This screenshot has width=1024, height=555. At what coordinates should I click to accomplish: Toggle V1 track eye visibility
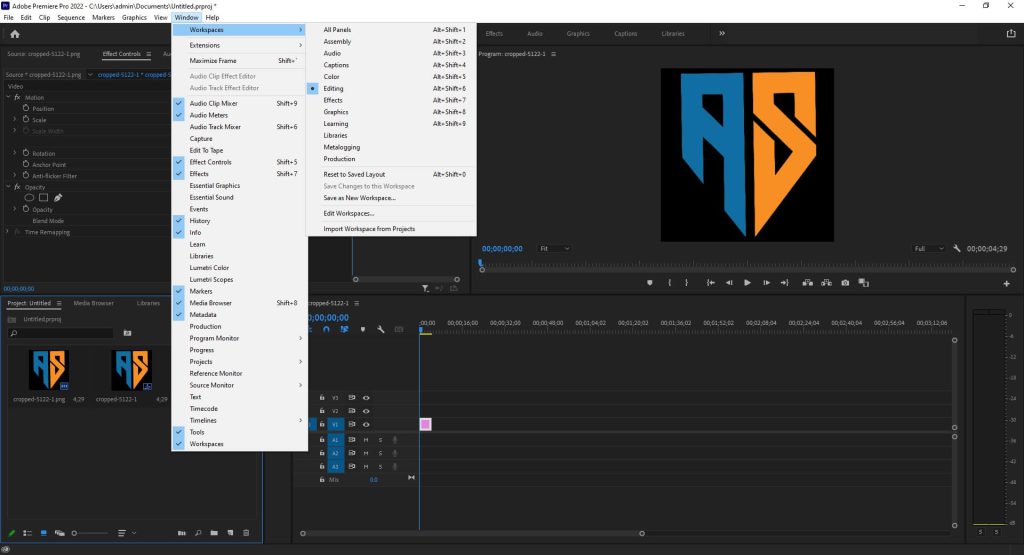(x=366, y=424)
